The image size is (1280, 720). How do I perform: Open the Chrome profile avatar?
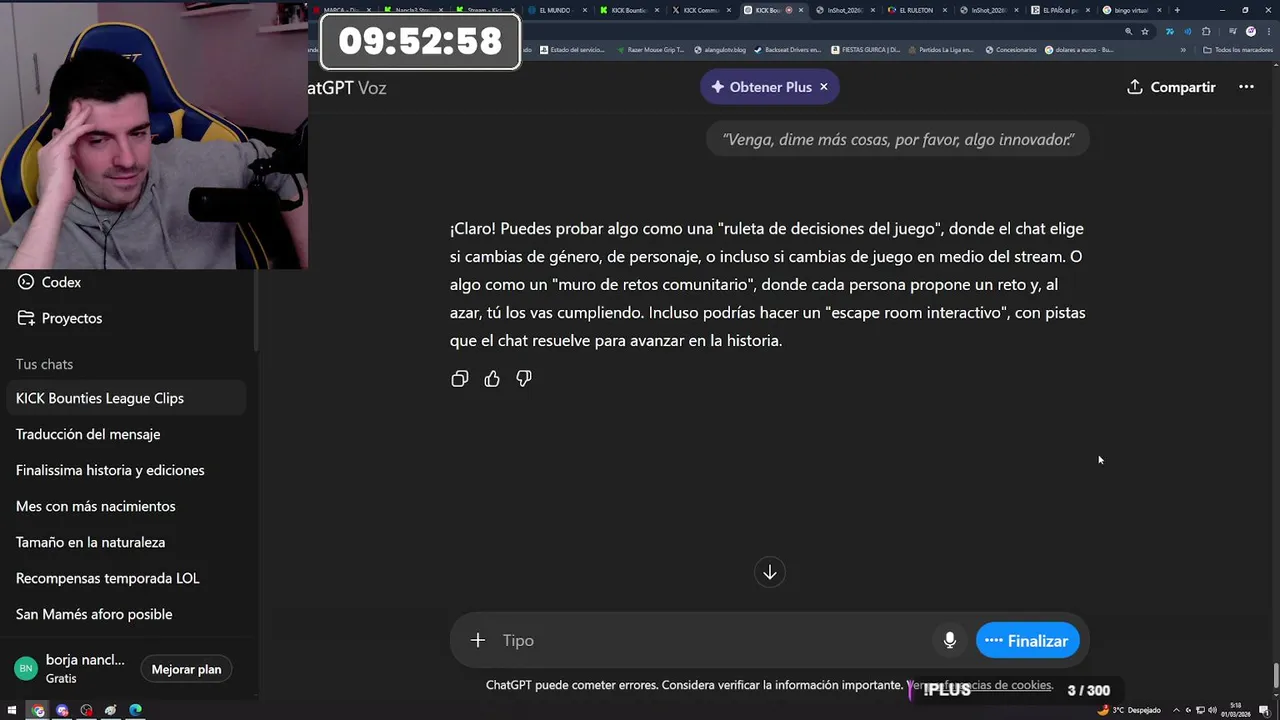[x=1251, y=31]
